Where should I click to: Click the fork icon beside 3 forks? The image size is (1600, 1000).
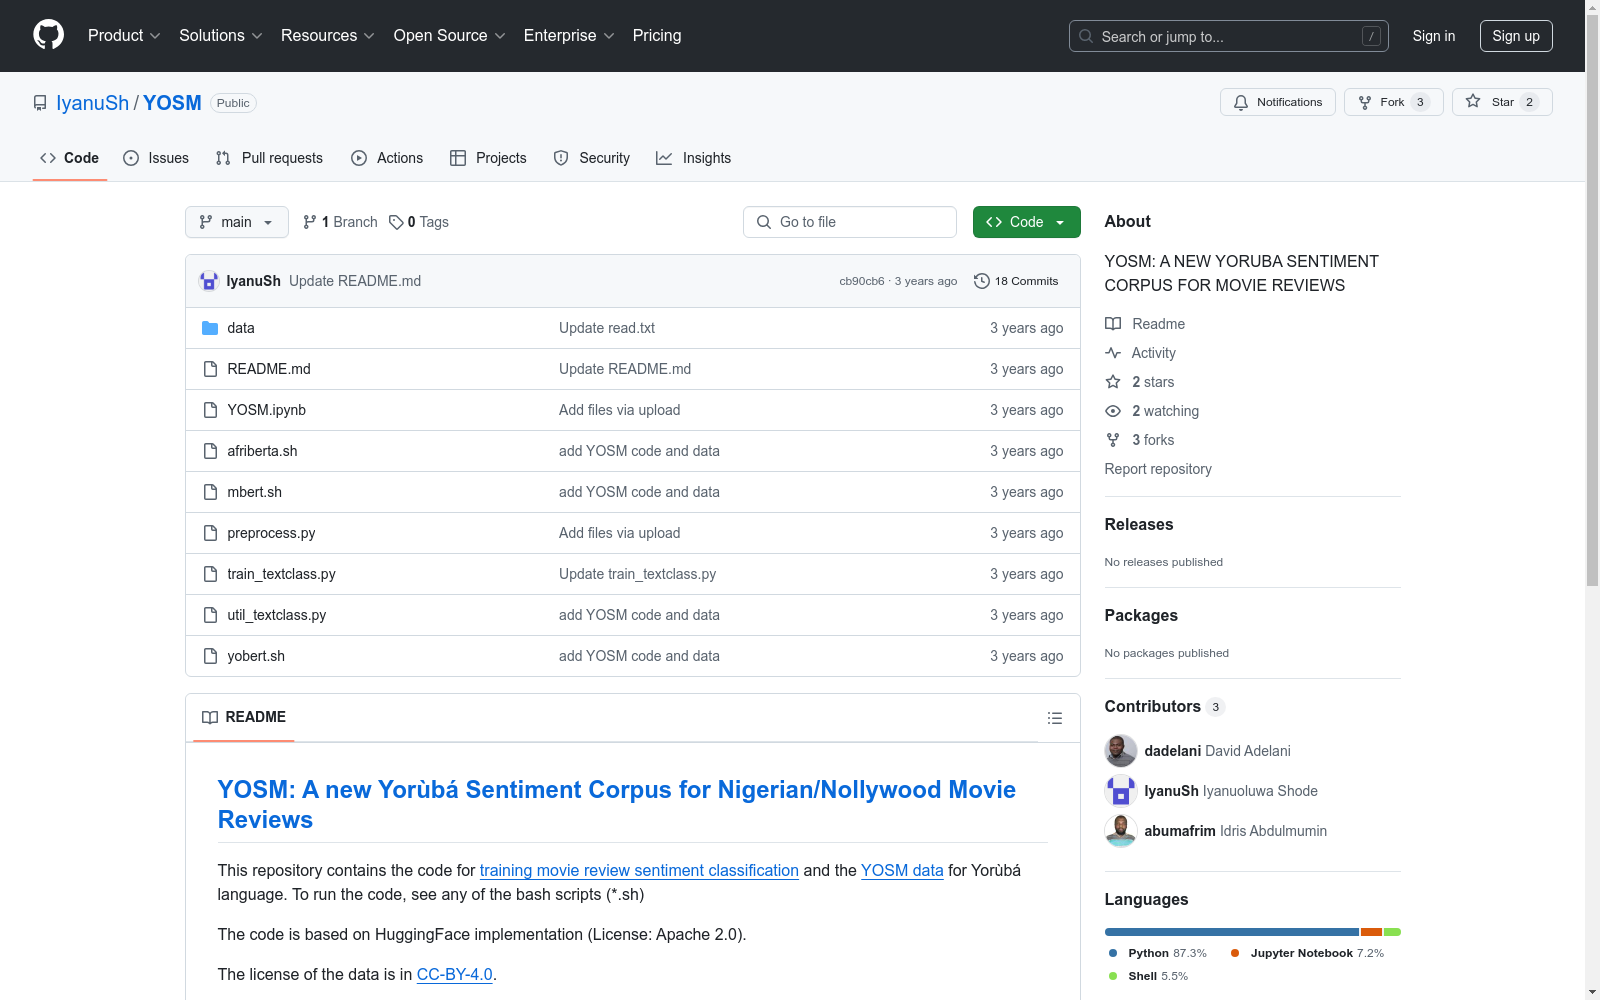[1113, 440]
